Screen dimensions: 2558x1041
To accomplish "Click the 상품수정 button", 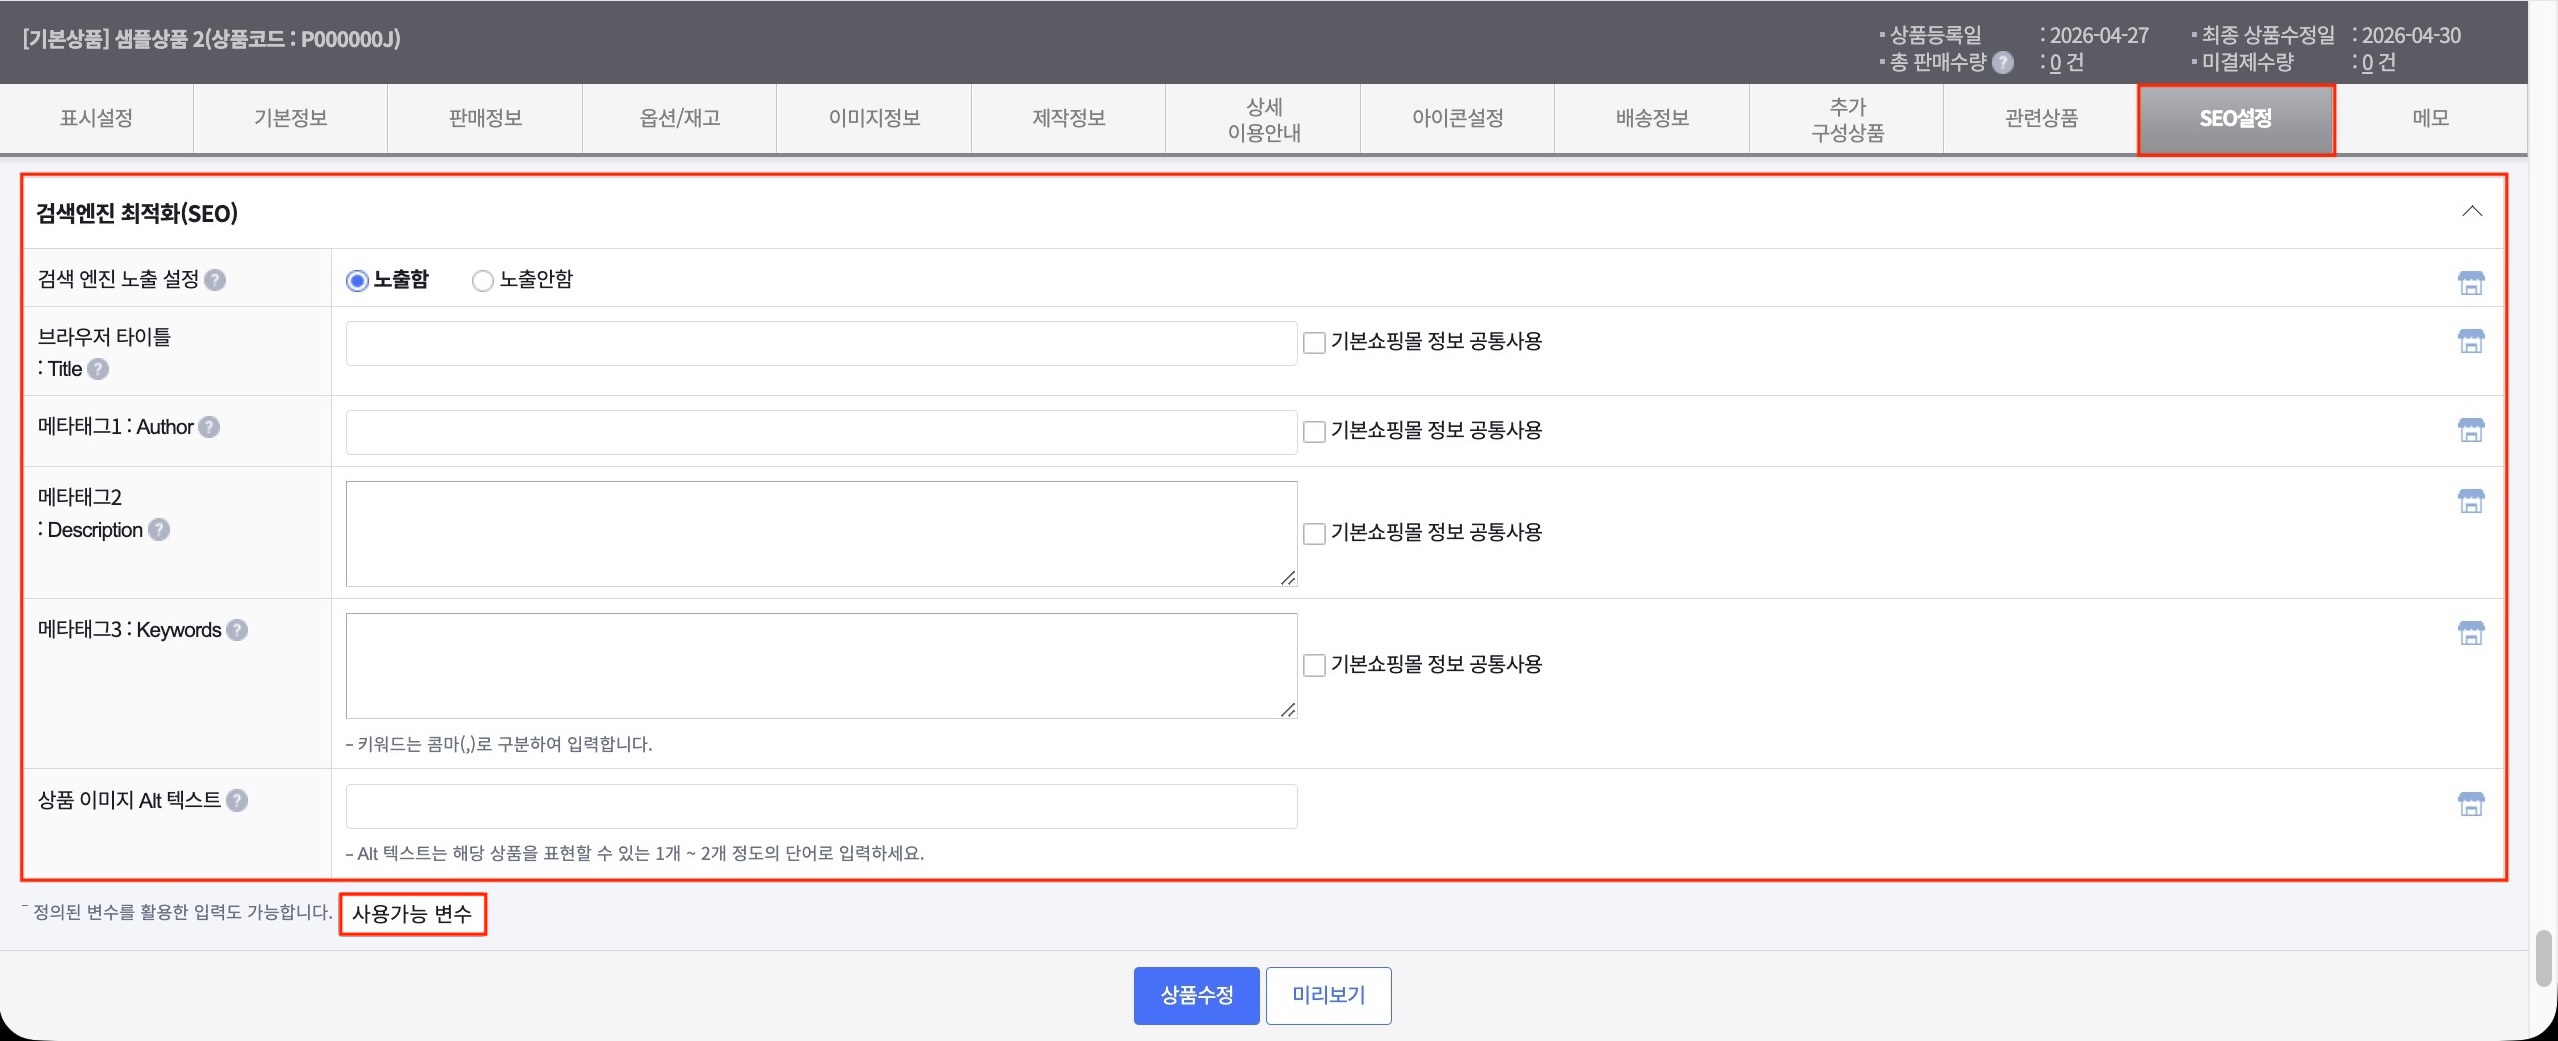I will pyautogui.click(x=1196, y=996).
